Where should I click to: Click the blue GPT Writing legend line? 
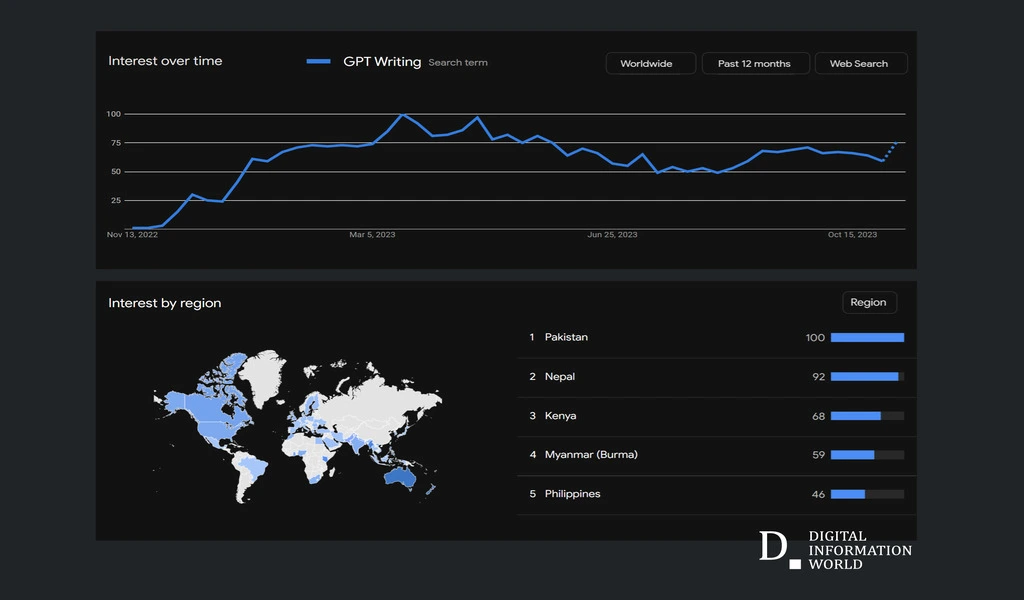tap(319, 62)
